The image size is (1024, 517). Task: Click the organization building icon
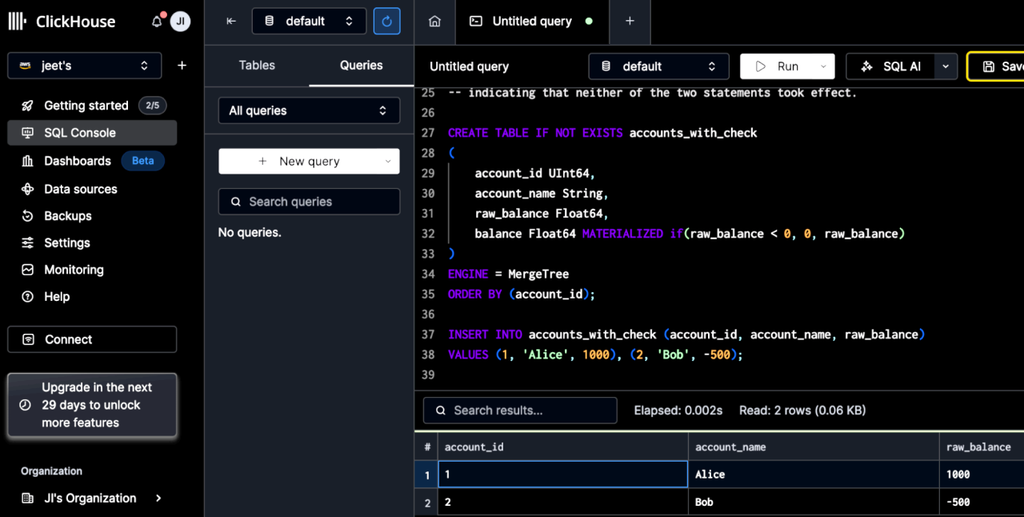[x=27, y=498]
